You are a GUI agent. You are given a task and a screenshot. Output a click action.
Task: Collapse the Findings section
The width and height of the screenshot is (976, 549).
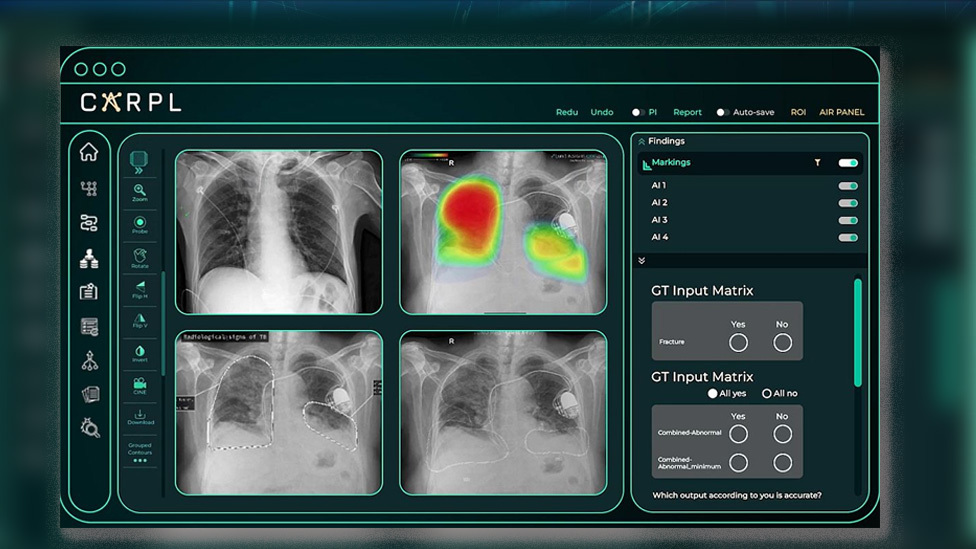(x=641, y=142)
